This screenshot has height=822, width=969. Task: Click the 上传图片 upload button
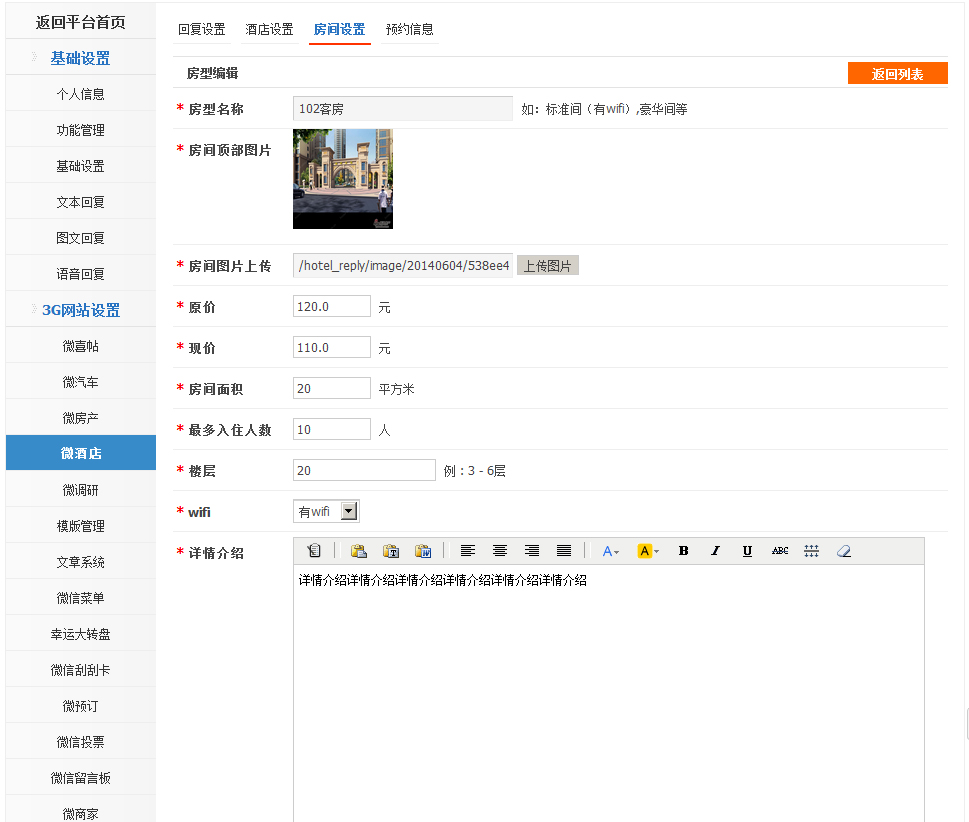click(x=548, y=266)
